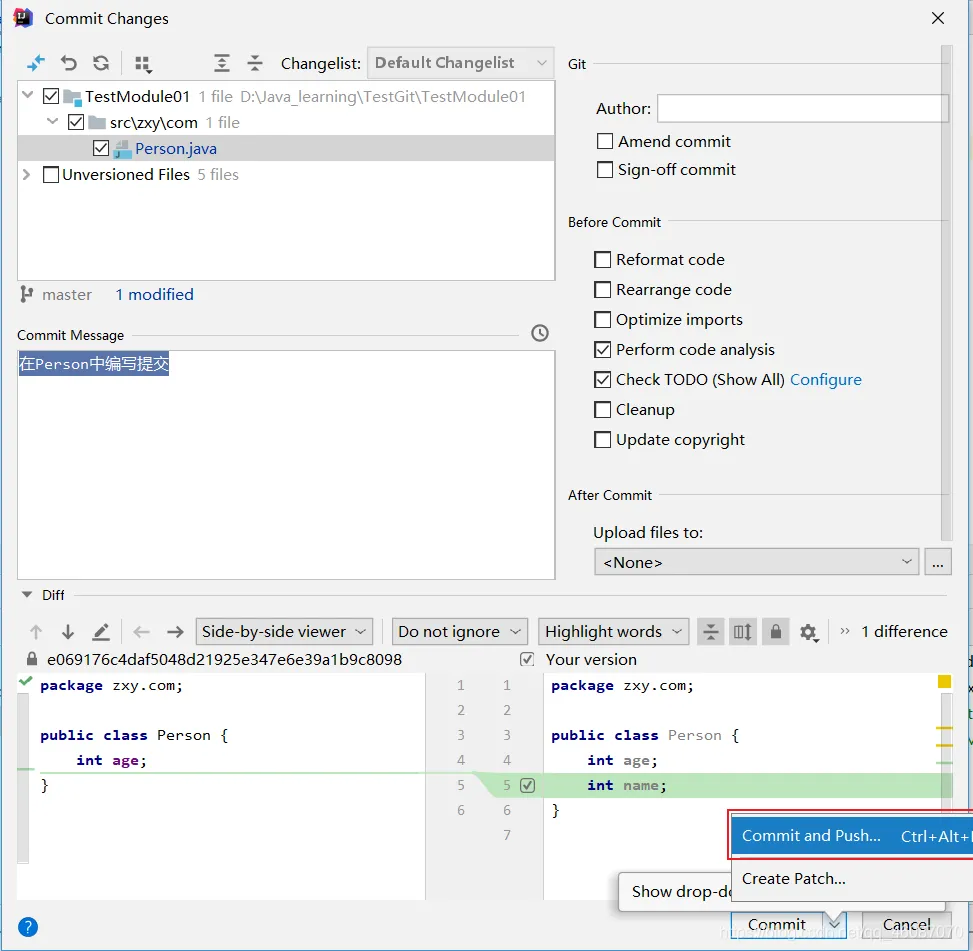Choose Create Patch from the menu
This screenshot has width=973, height=951.
click(794, 879)
